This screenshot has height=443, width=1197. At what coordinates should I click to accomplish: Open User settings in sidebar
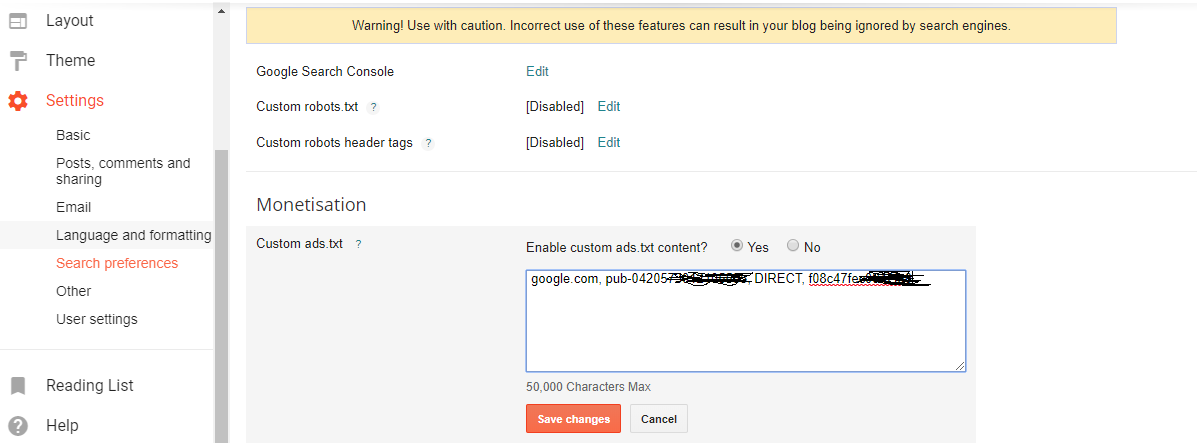pos(97,319)
